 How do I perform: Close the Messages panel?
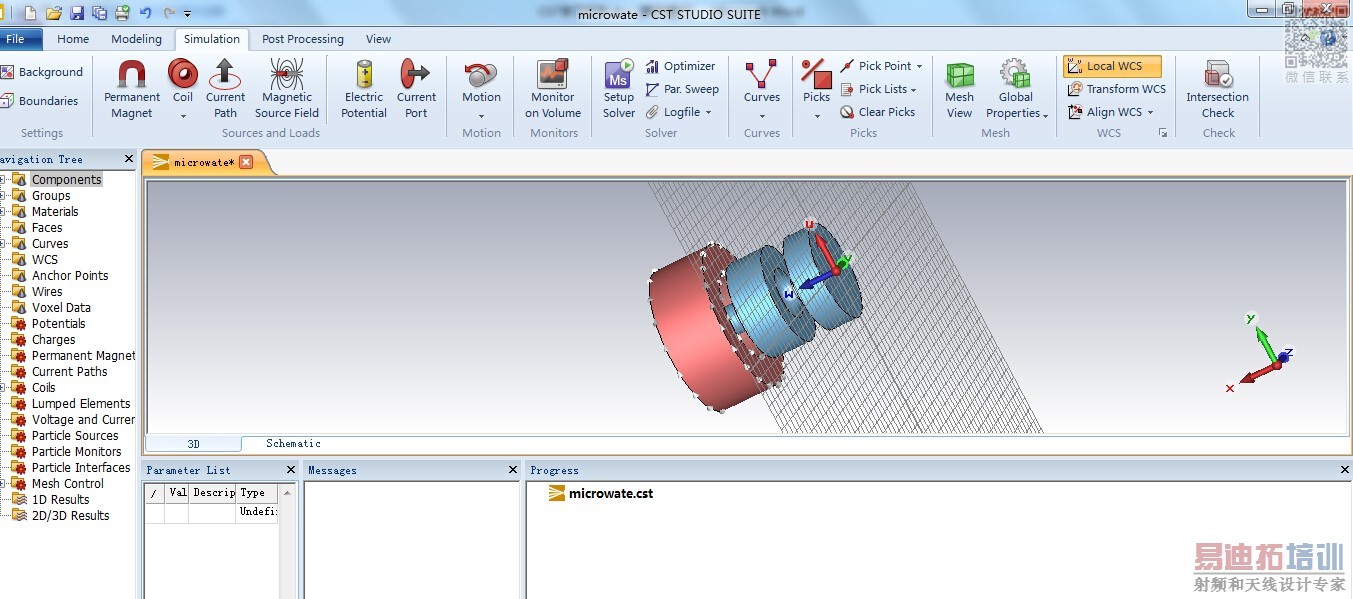[x=513, y=470]
